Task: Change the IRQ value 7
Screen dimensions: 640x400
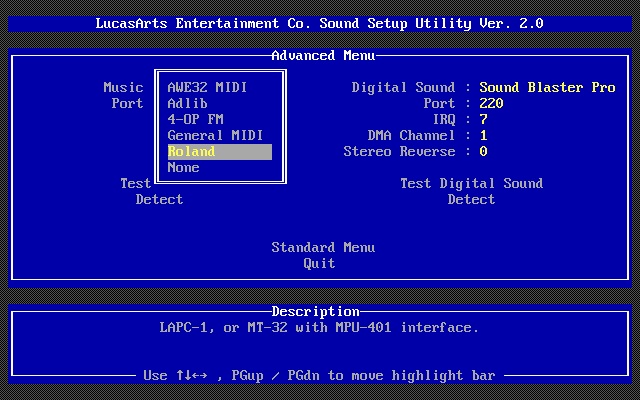Action: [483, 119]
